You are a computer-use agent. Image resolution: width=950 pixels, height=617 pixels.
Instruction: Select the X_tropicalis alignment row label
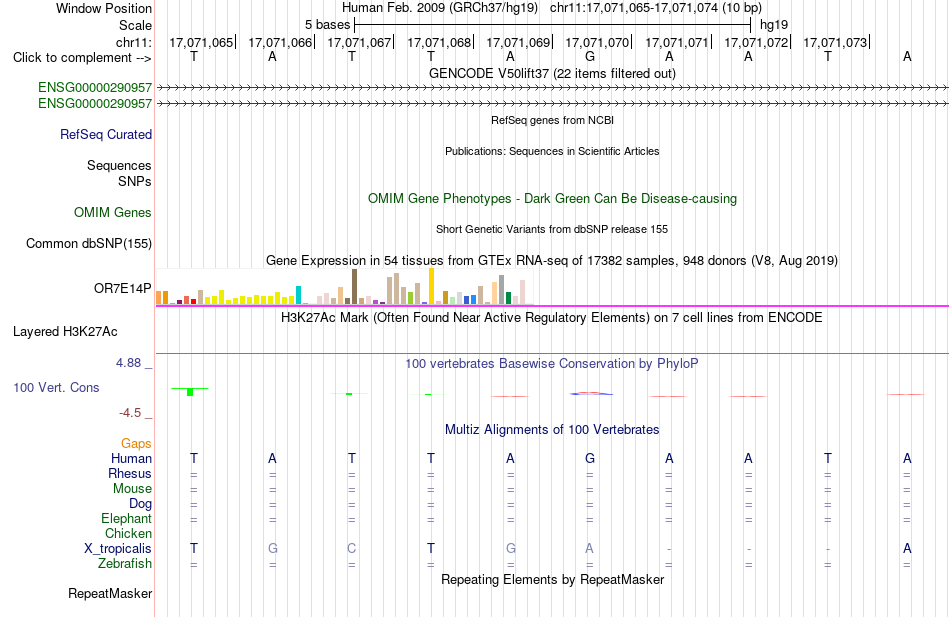pyautogui.click(x=118, y=549)
